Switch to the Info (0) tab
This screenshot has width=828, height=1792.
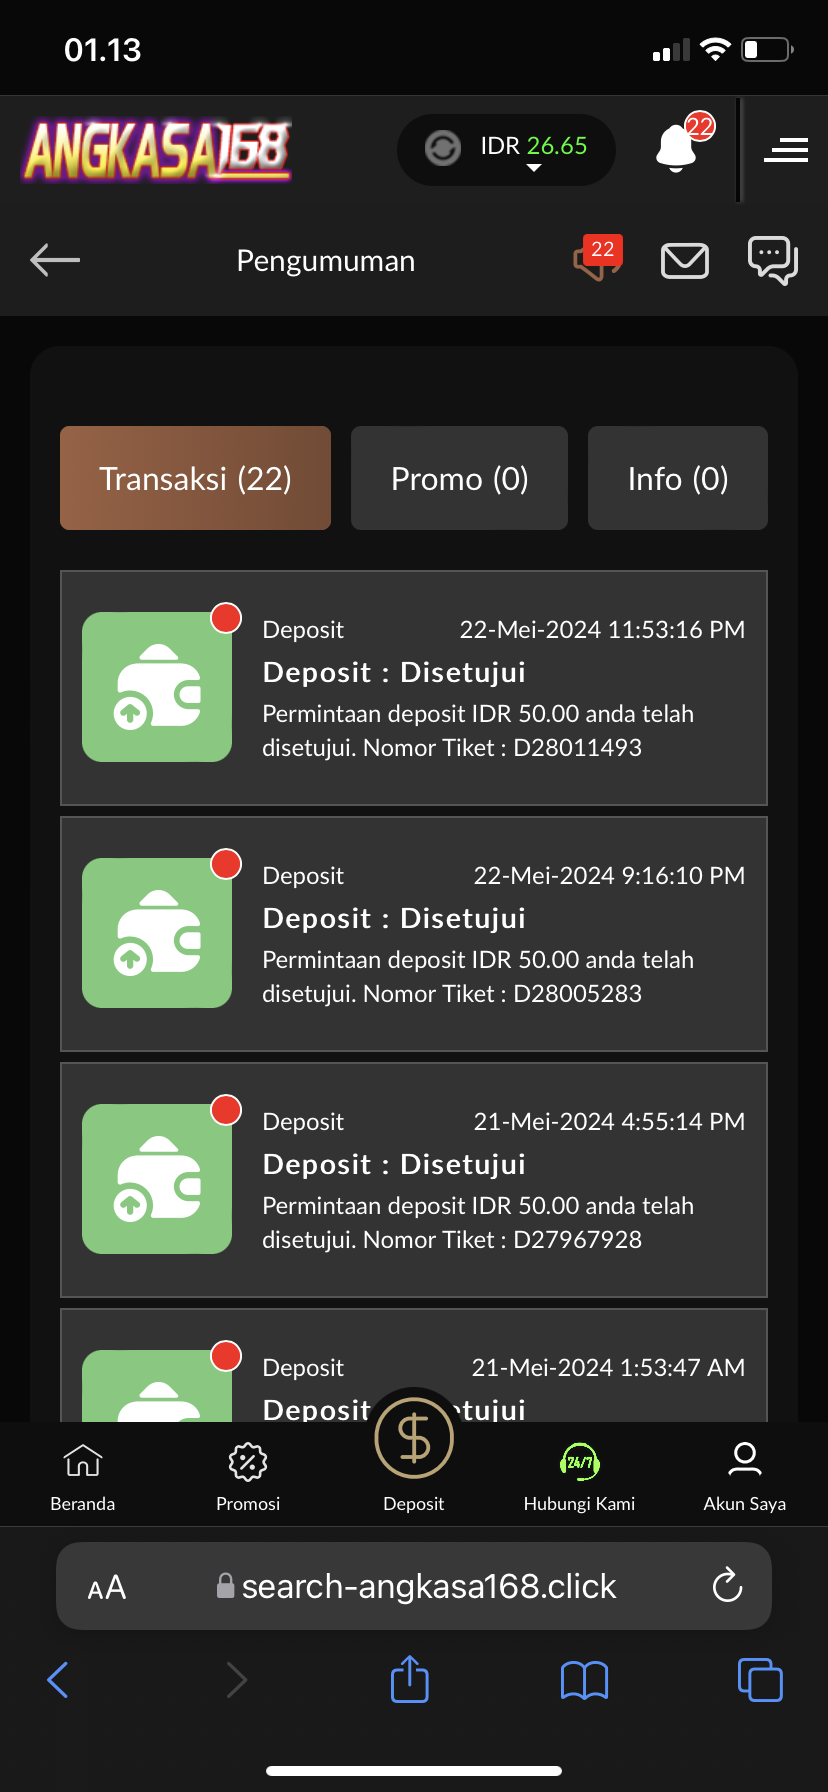[x=678, y=478]
